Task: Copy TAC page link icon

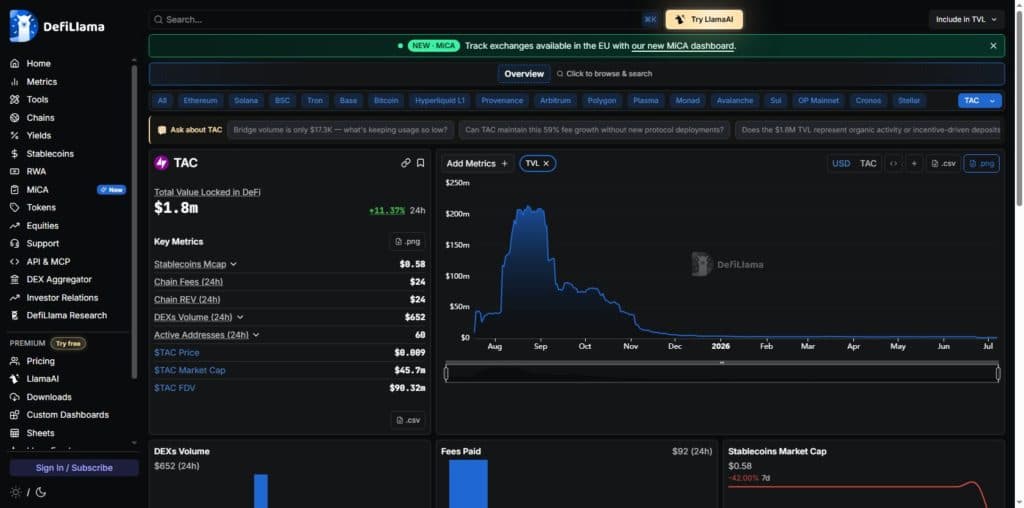Action: 406,163
